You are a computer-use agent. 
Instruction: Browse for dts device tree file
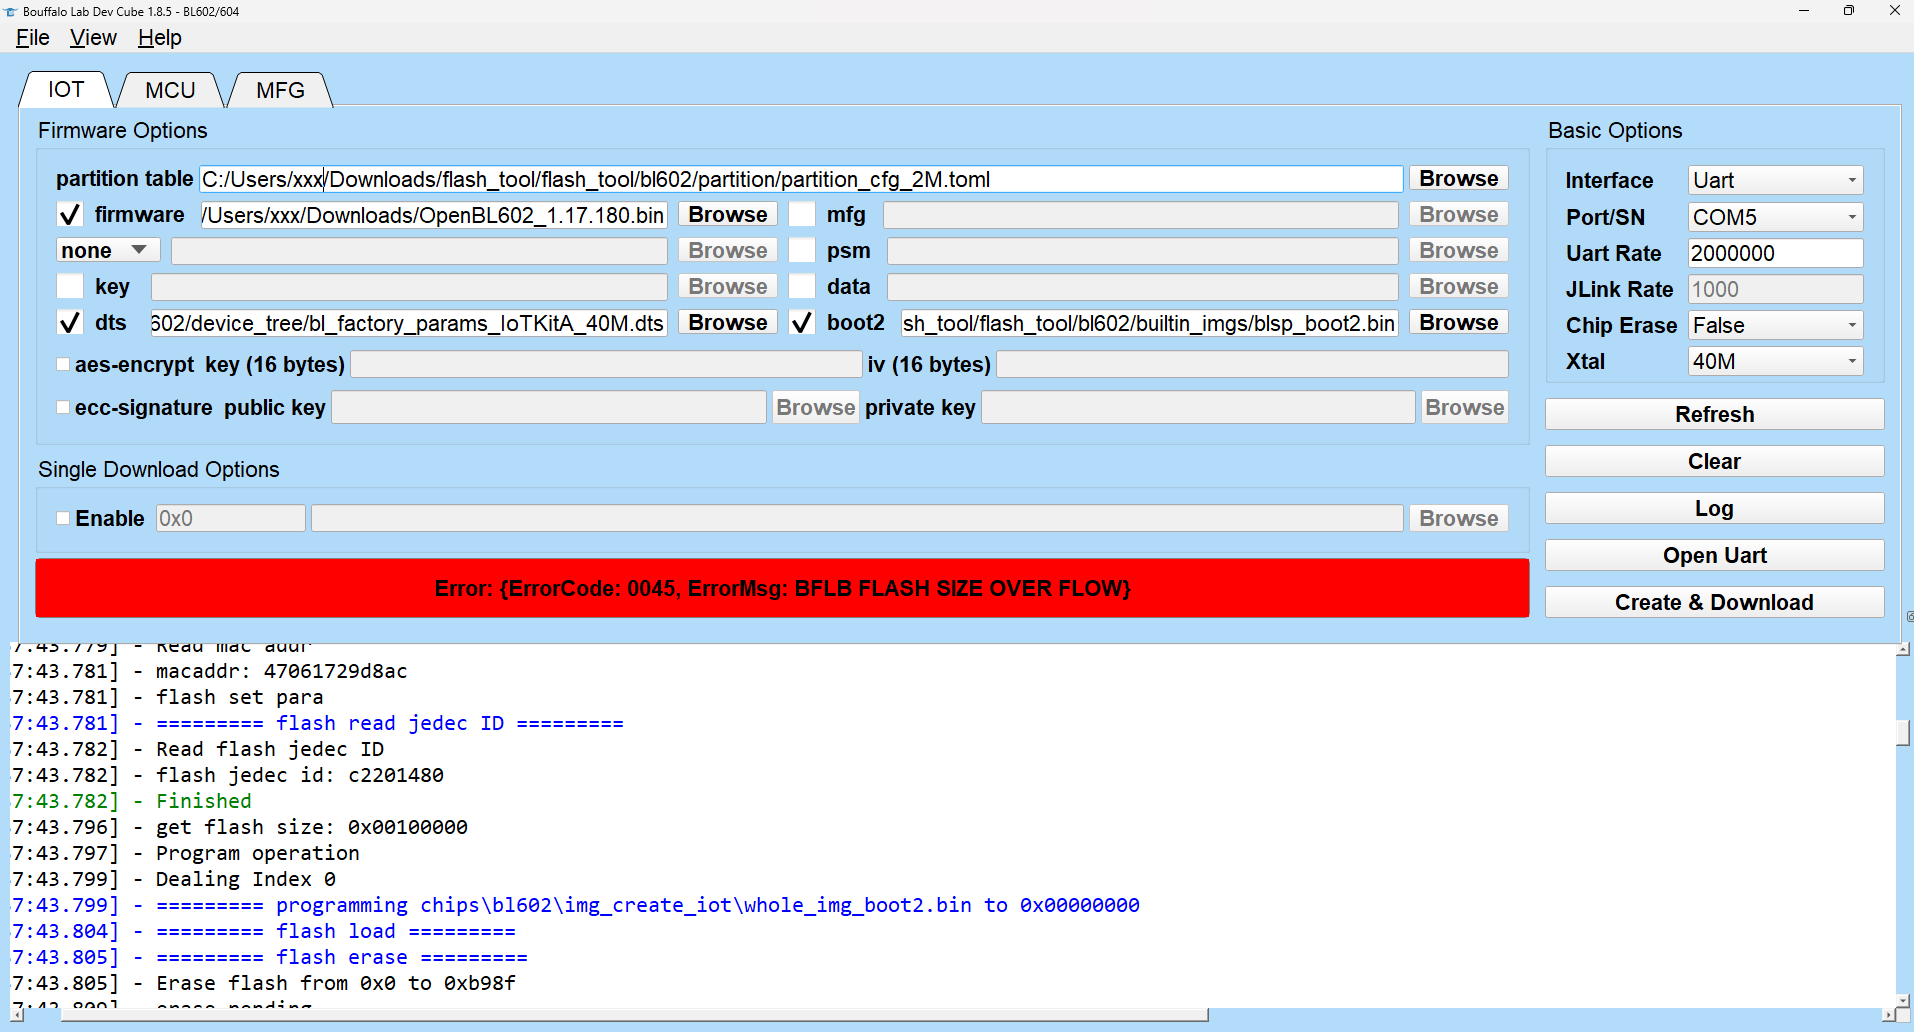728,322
